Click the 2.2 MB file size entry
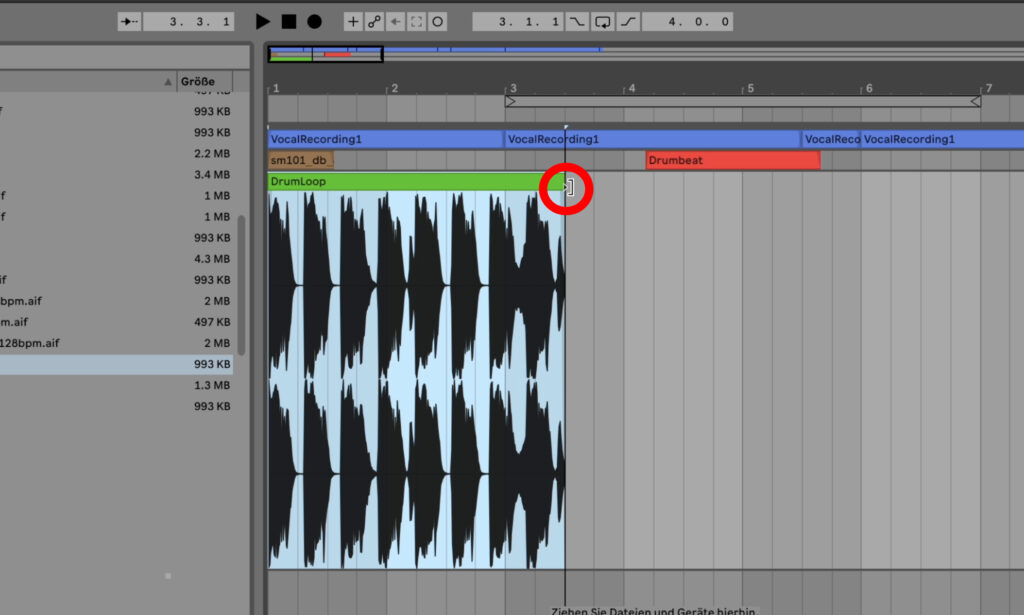The image size is (1024, 615). (212, 153)
